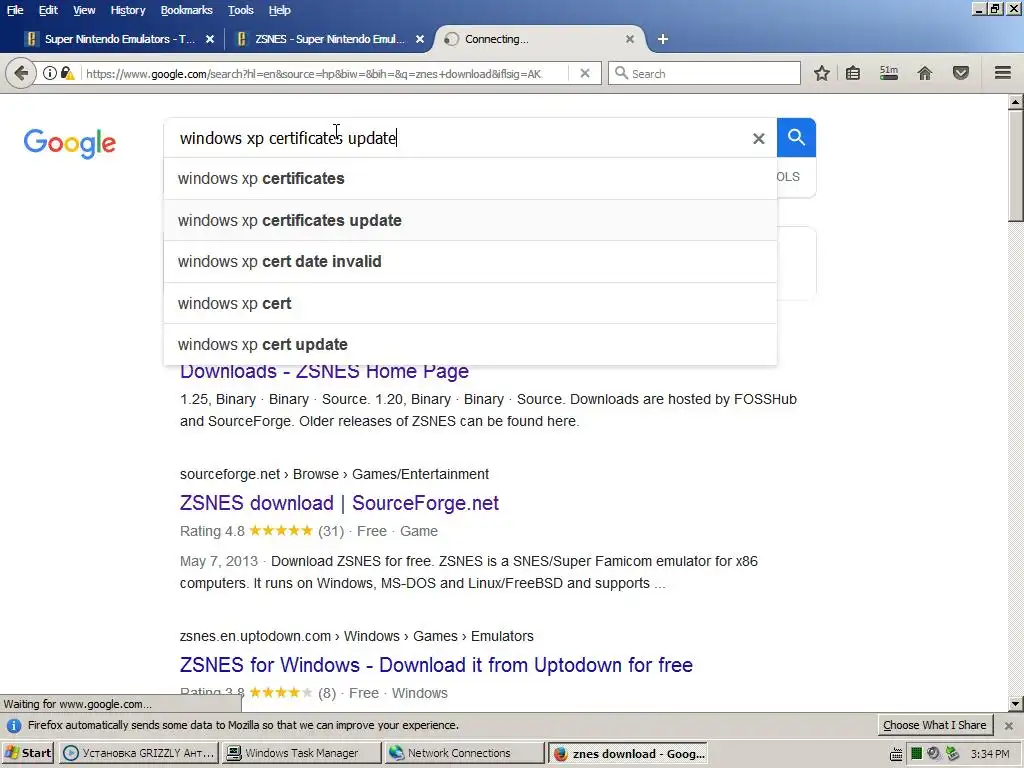Open the File menu

coord(15,10)
